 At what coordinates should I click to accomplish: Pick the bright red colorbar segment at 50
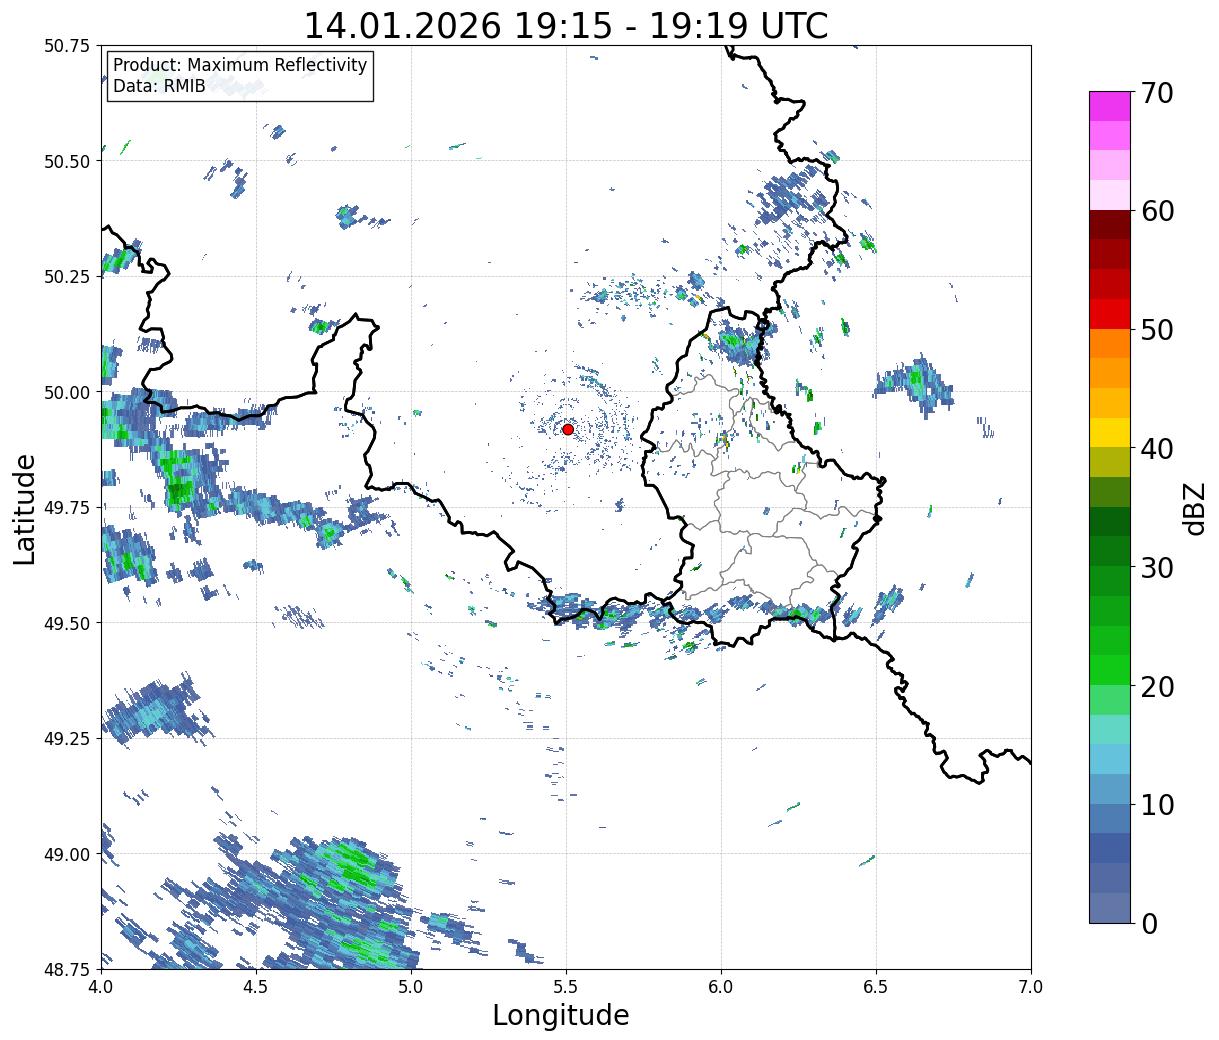click(x=1110, y=314)
